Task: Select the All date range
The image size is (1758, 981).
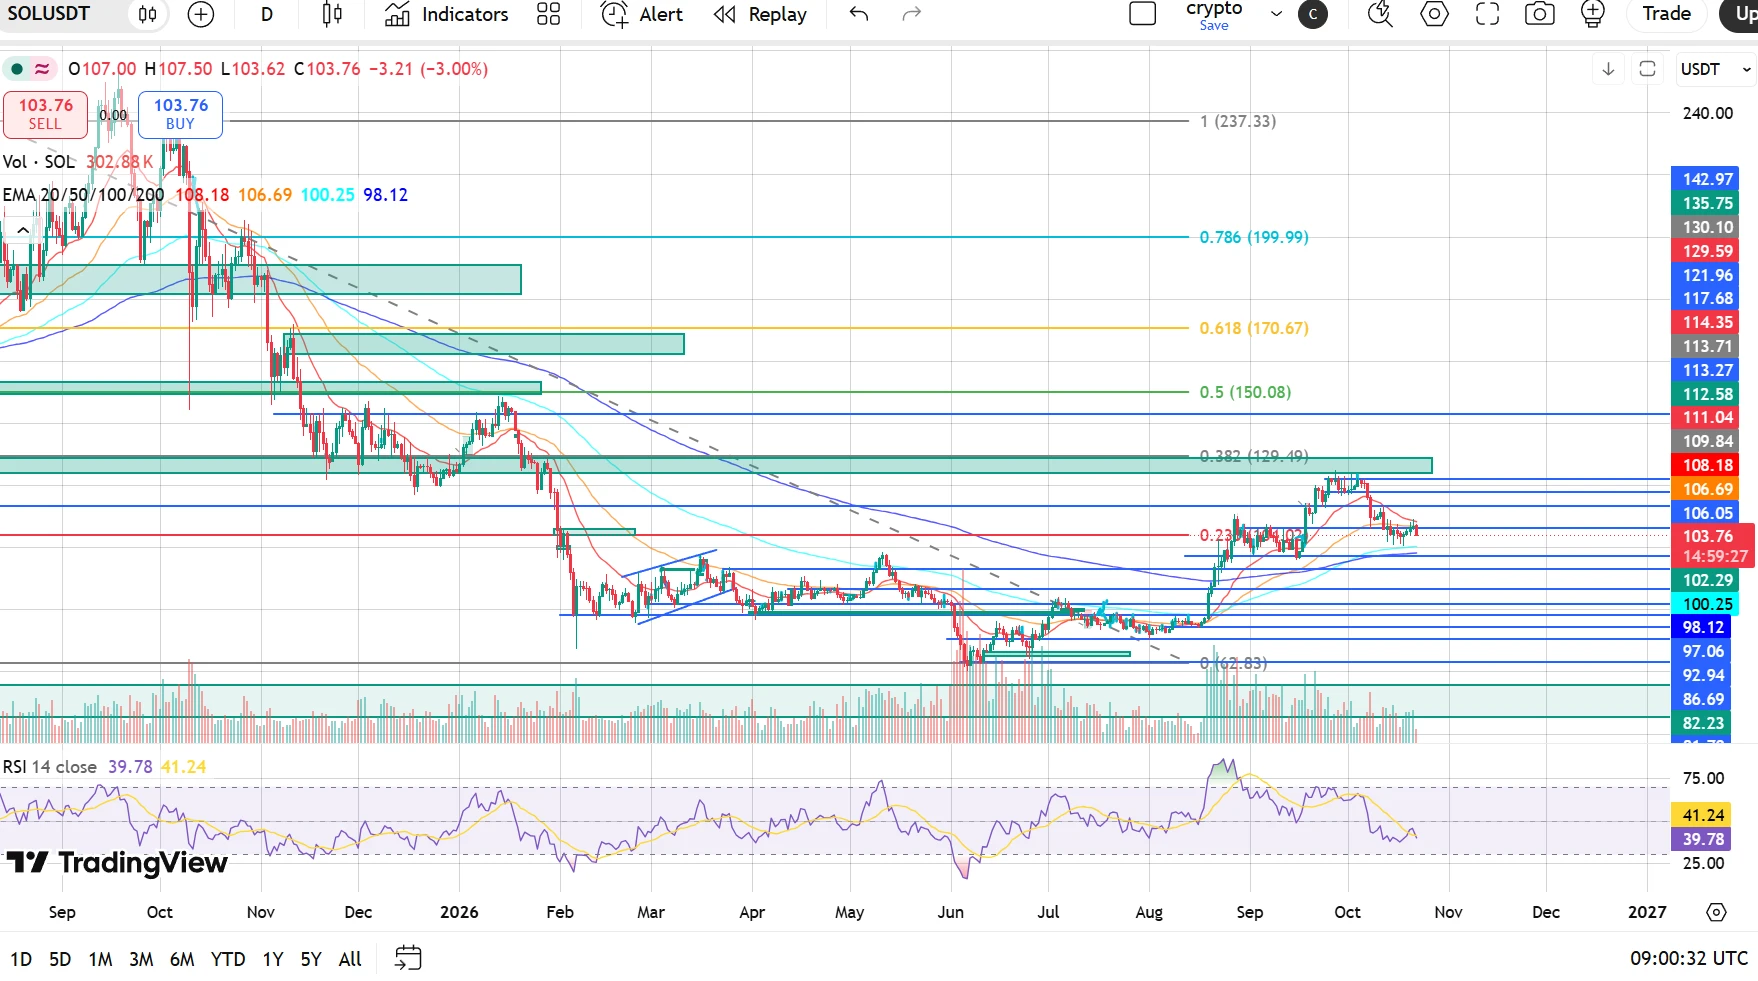Action: (x=350, y=959)
